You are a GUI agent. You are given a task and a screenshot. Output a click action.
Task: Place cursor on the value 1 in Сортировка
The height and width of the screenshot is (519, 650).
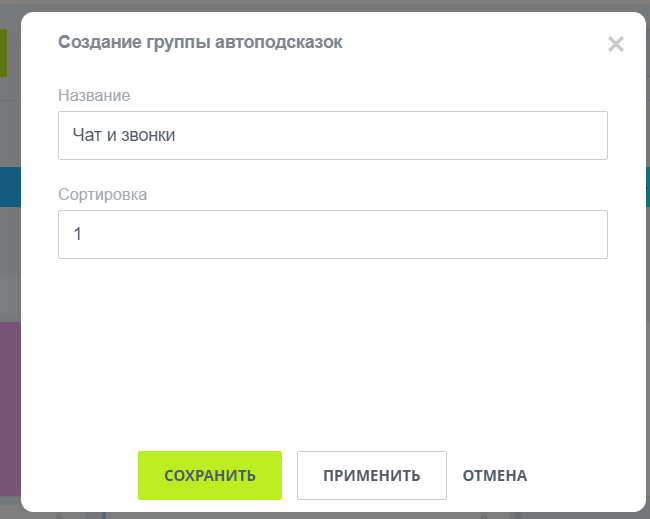pyautogui.click(x=77, y=234)
